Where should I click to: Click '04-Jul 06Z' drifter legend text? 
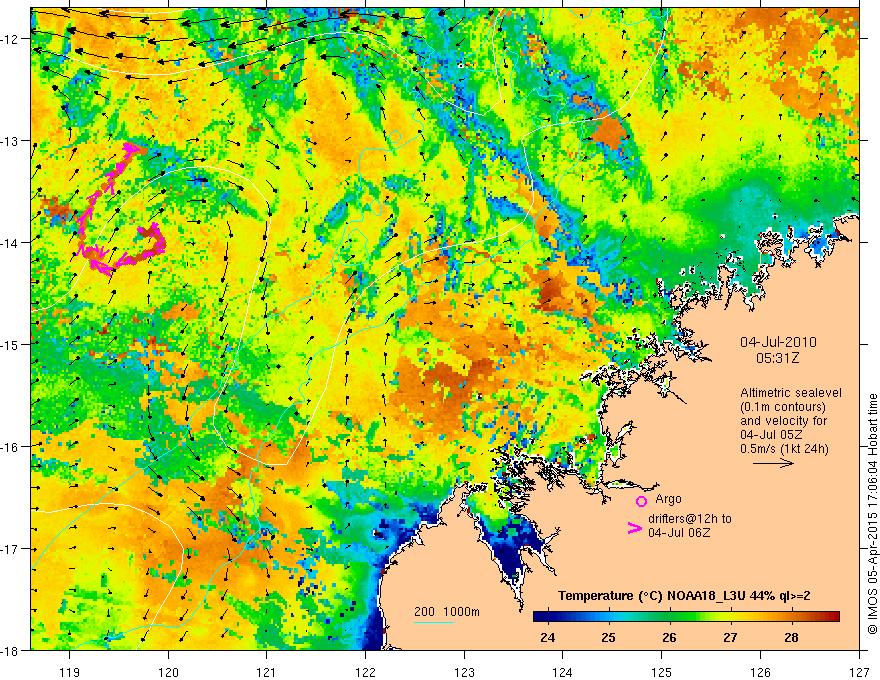pyautogui.click(x=679, y=532)
